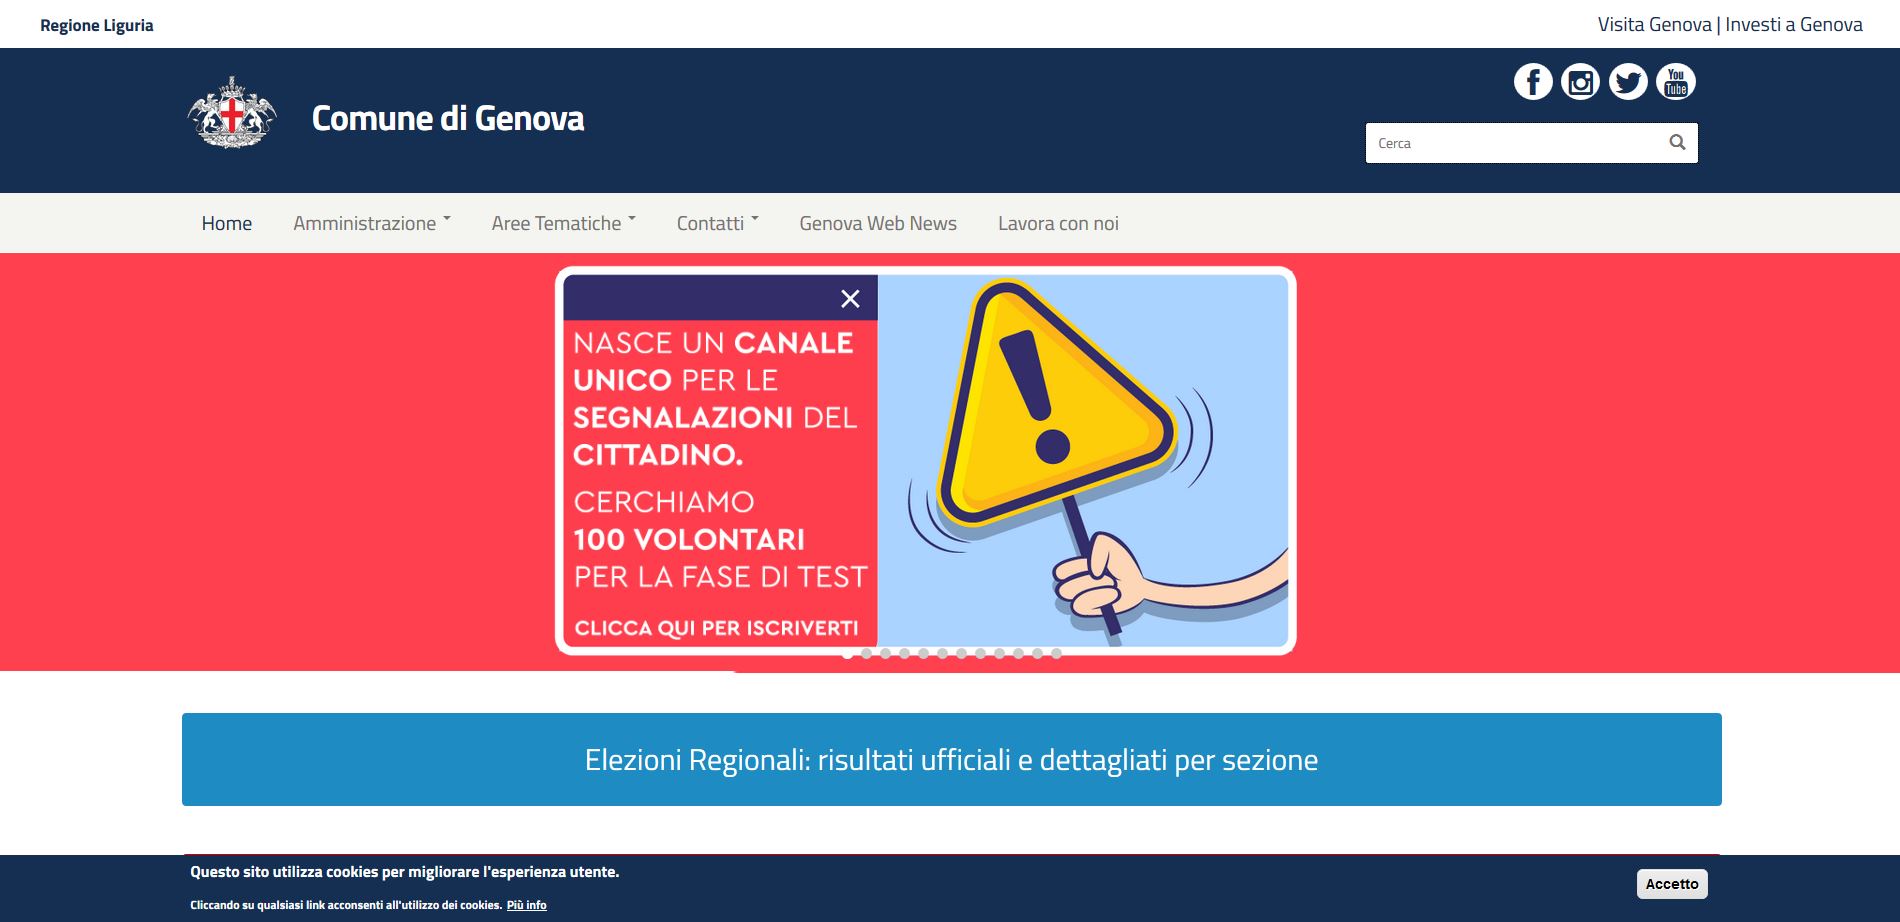Expand the Contatti dropdown menu
1900x922 pixels.
pos(717,223)
